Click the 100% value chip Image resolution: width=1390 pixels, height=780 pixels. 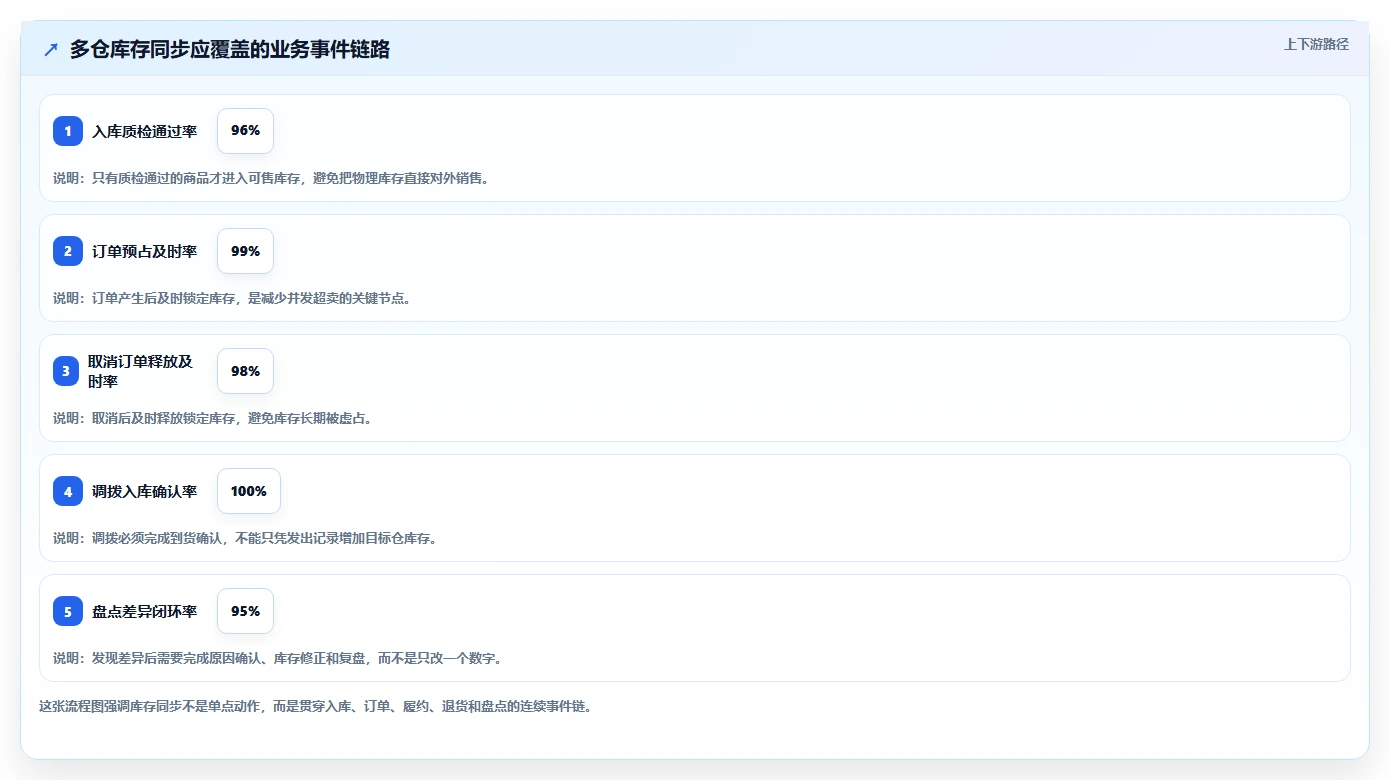click(x=249, y=491)
